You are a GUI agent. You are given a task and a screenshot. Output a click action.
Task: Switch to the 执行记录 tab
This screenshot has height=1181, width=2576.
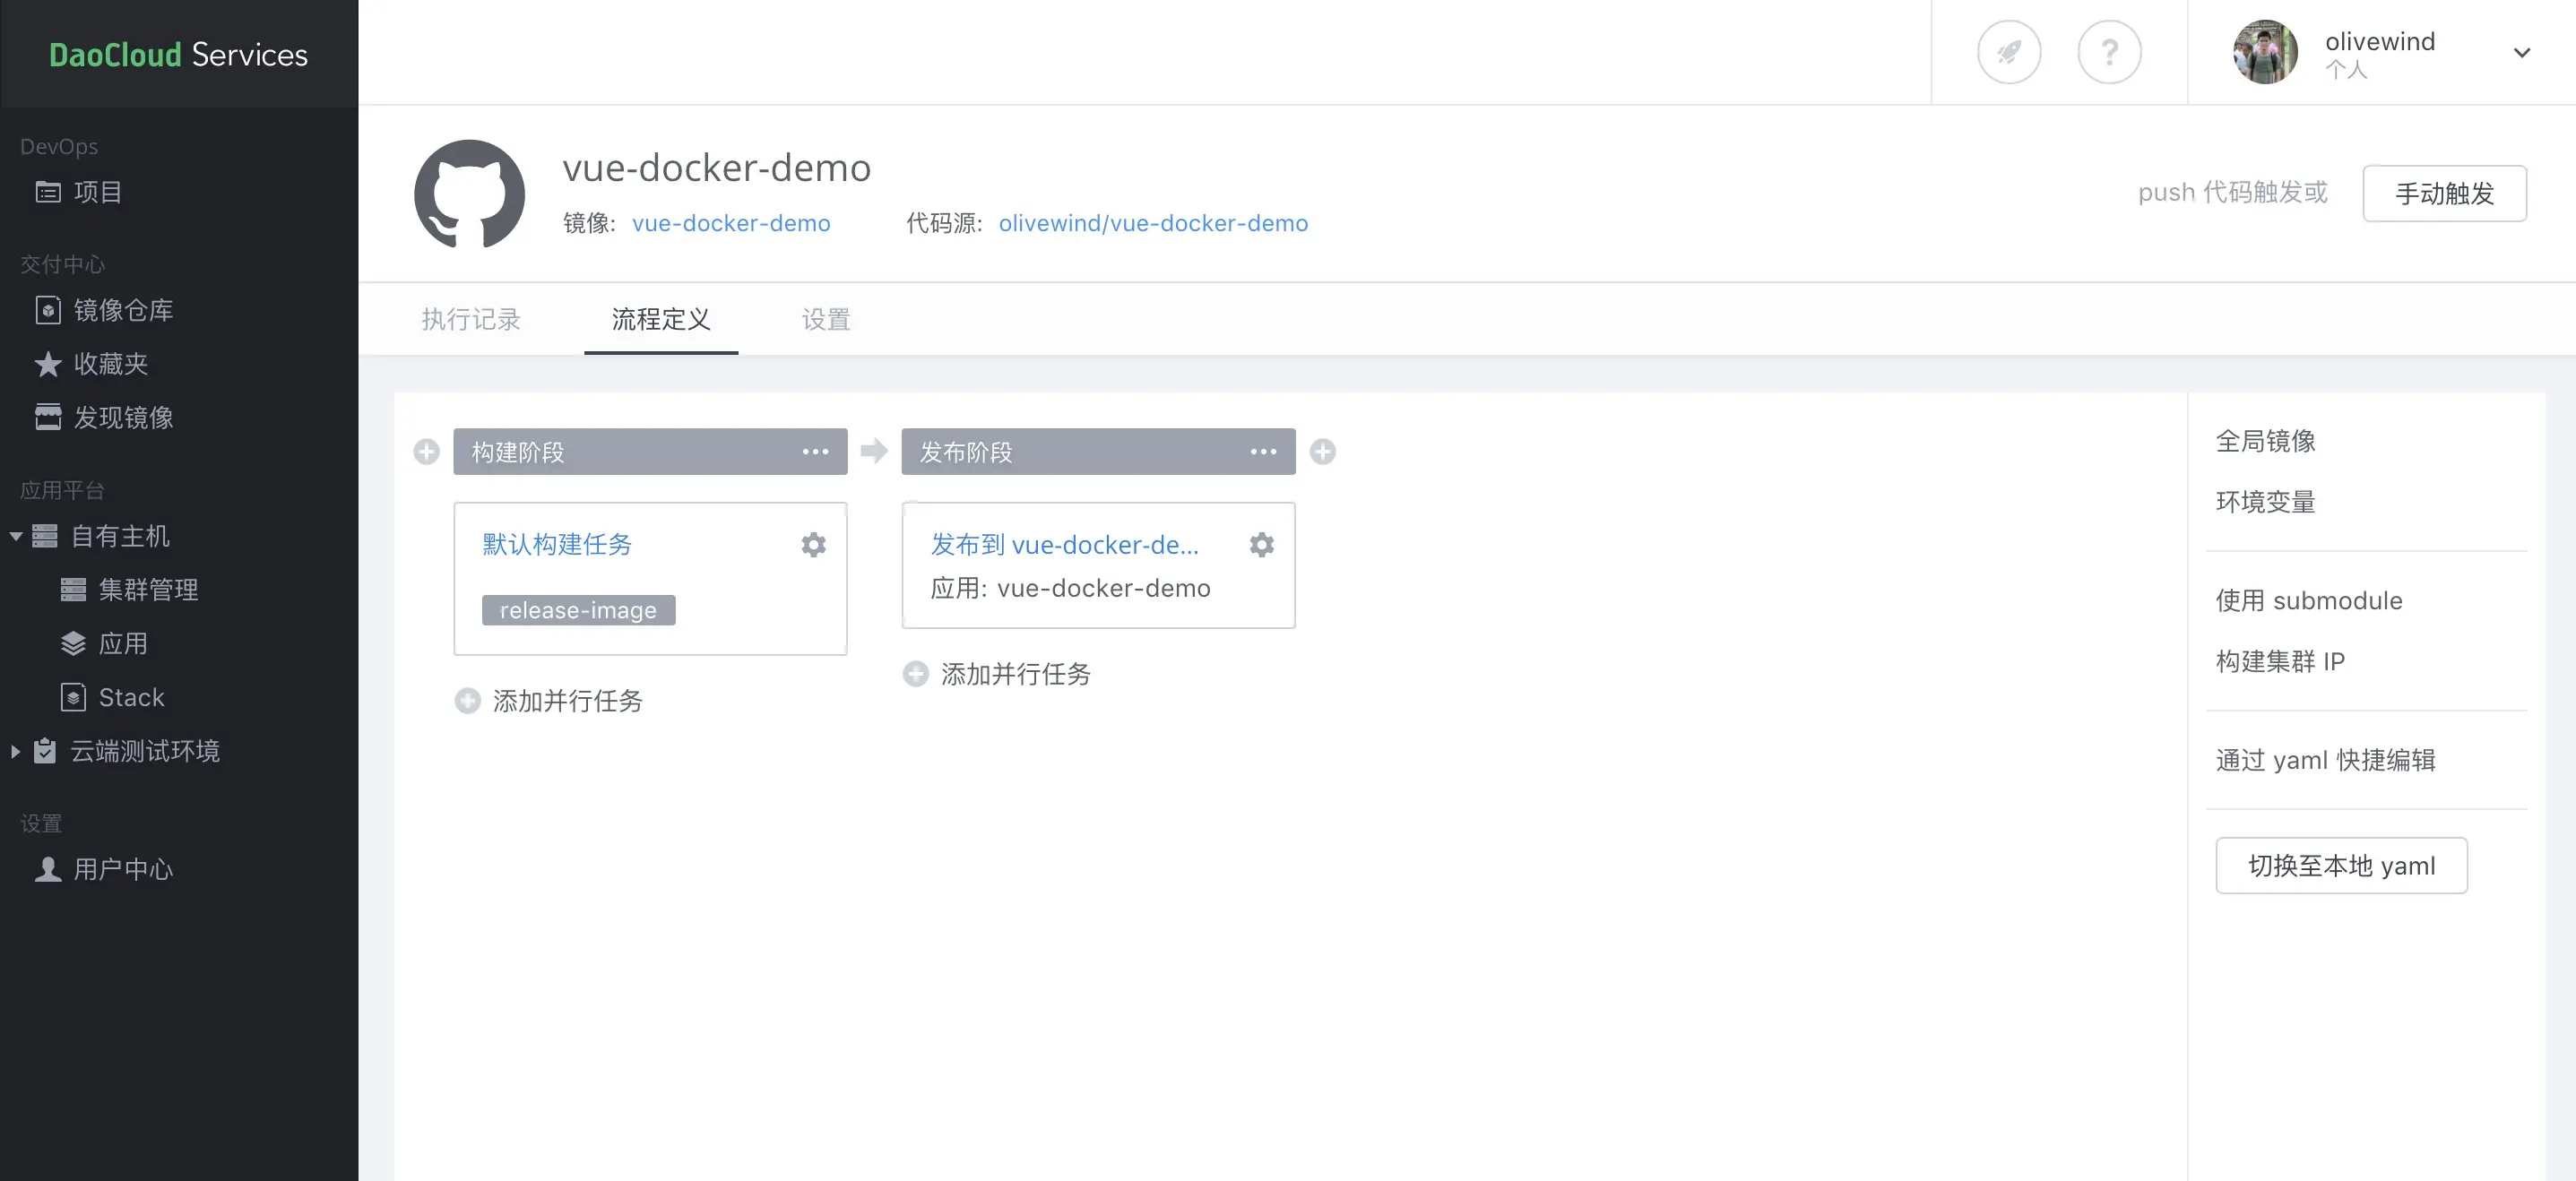471,319
